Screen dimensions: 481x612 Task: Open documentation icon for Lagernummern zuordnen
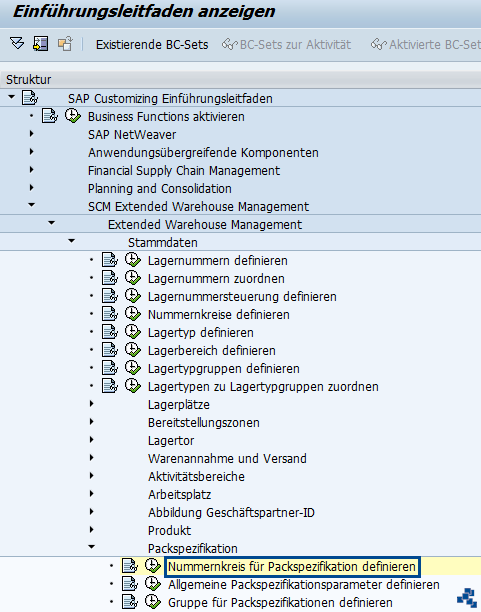coord(110,278)
